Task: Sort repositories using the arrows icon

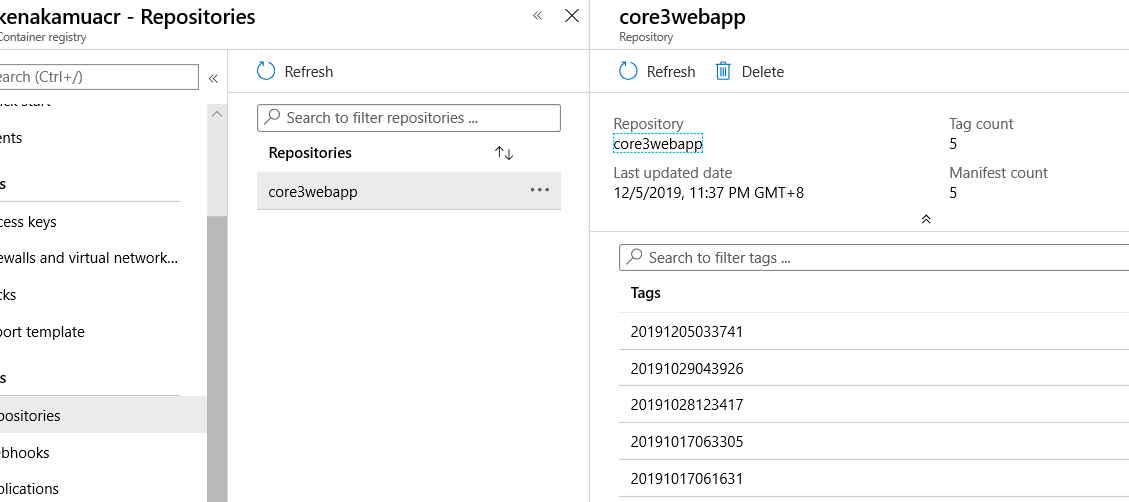Action: pyautogui.click(x=504, y=153)
